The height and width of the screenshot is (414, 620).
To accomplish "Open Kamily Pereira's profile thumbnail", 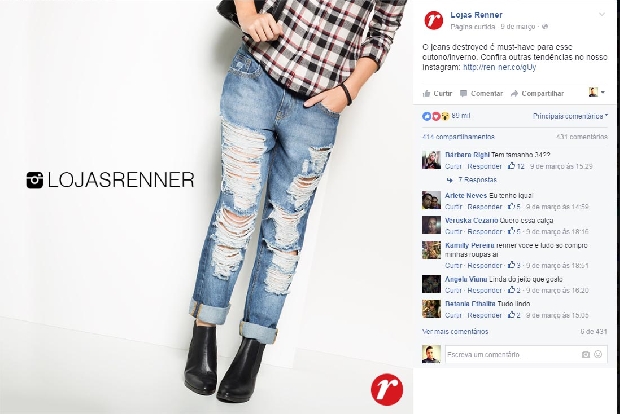I will [431, 250].
